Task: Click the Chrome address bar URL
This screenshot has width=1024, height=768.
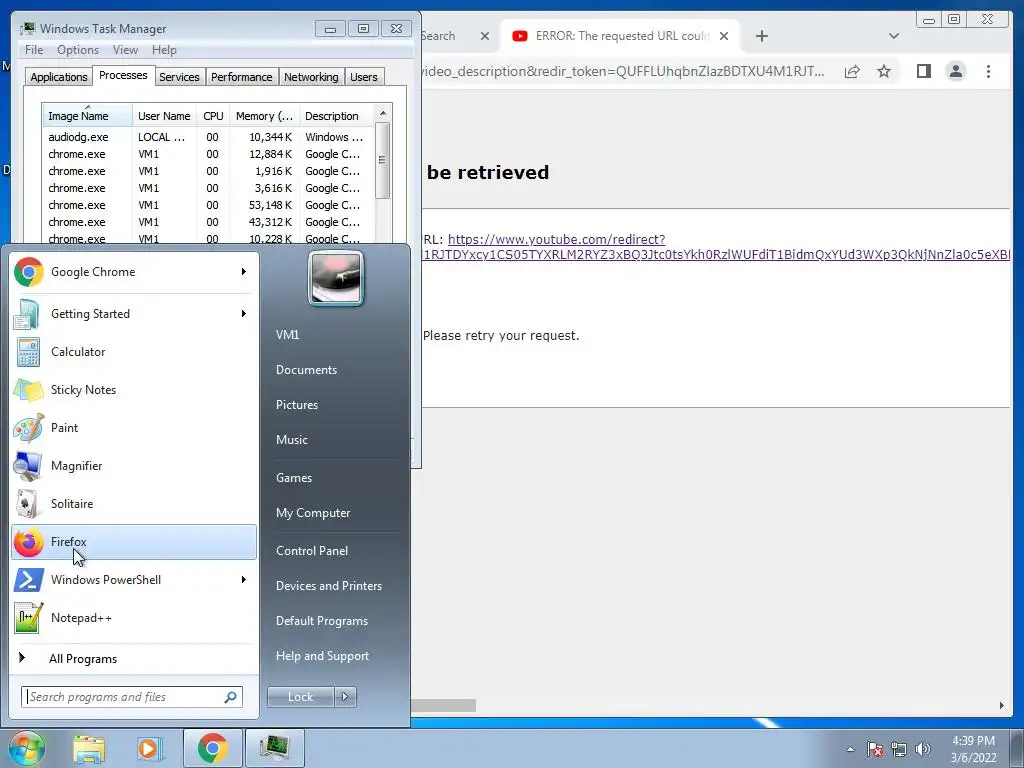Action: (x=623, y=71)
